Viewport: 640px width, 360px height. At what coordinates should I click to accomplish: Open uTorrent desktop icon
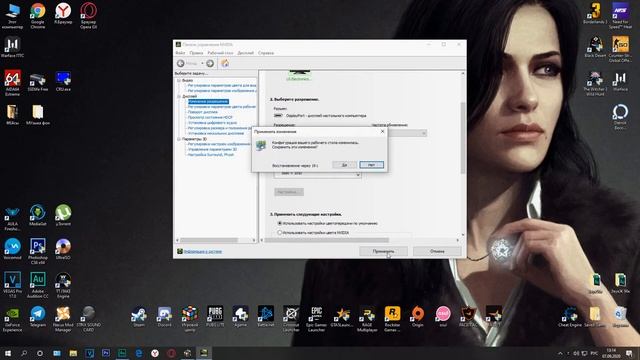coord(63,215)
